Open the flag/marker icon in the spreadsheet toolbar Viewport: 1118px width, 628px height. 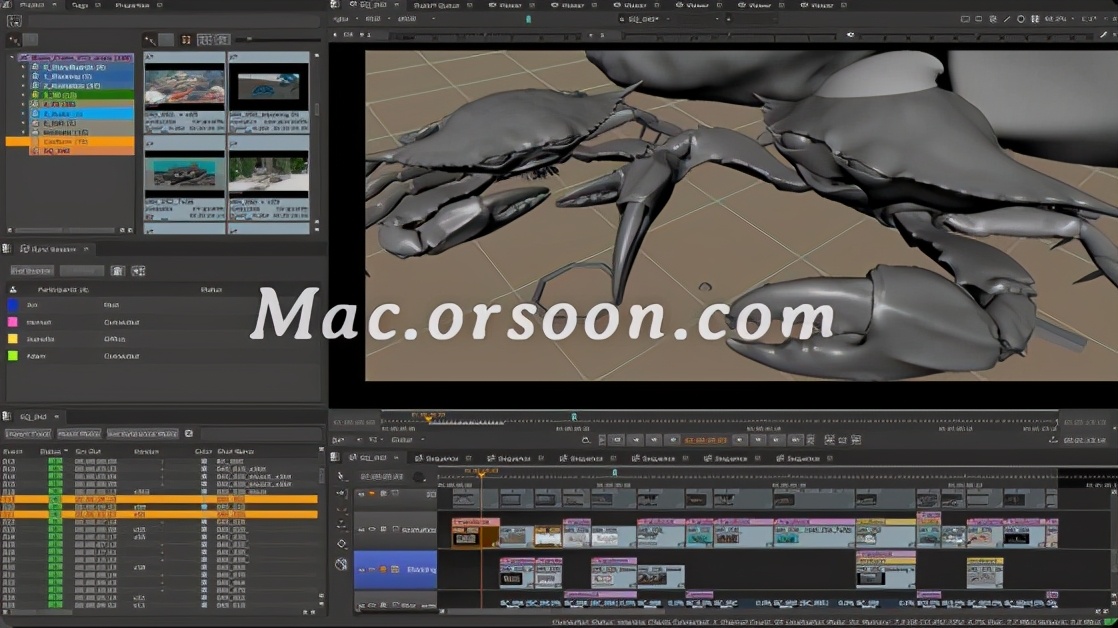click(189, 433)
